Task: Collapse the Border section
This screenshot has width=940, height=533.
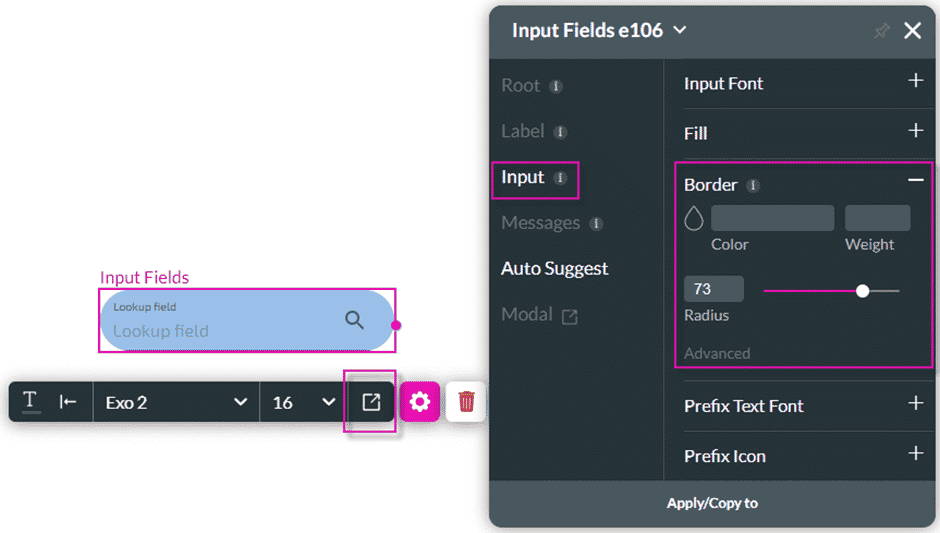Action: (915, 181)
